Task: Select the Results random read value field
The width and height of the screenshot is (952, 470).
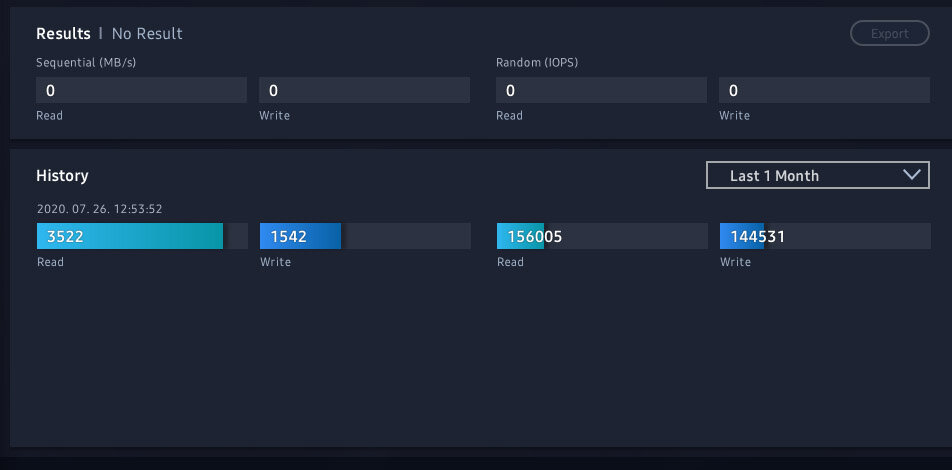Action: pos(601,90)
